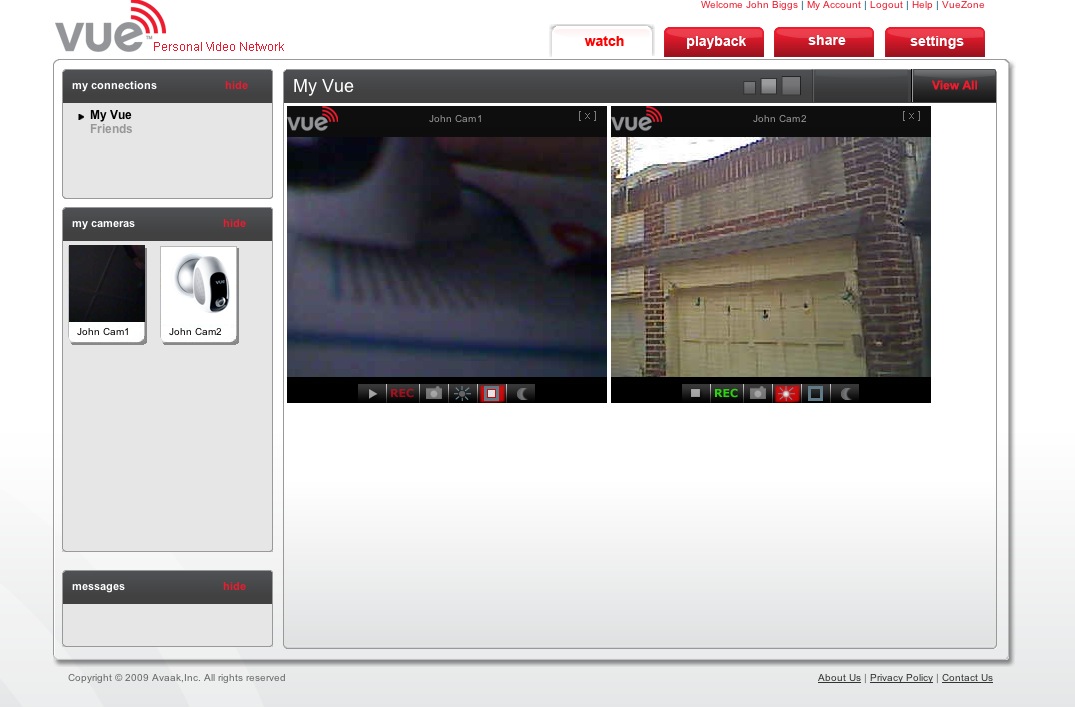The width and height of the screenshot is (1075, 707).
Task: Toggle brightness on John Cam1
Action: click(x=463, y=394)
